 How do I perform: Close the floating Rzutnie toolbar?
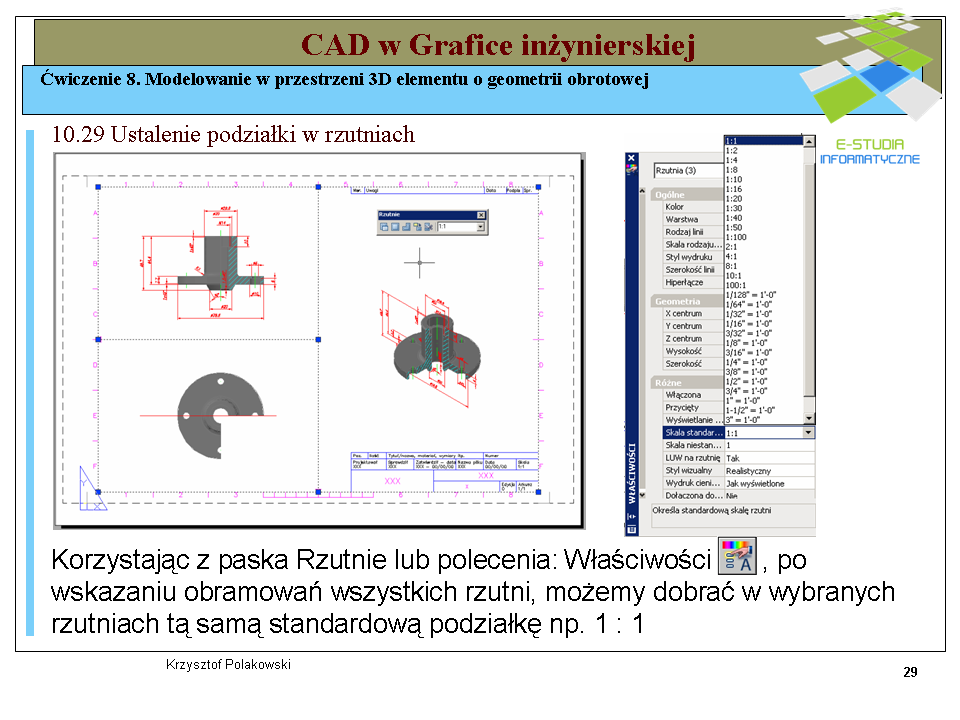click(x=481, y=215)
